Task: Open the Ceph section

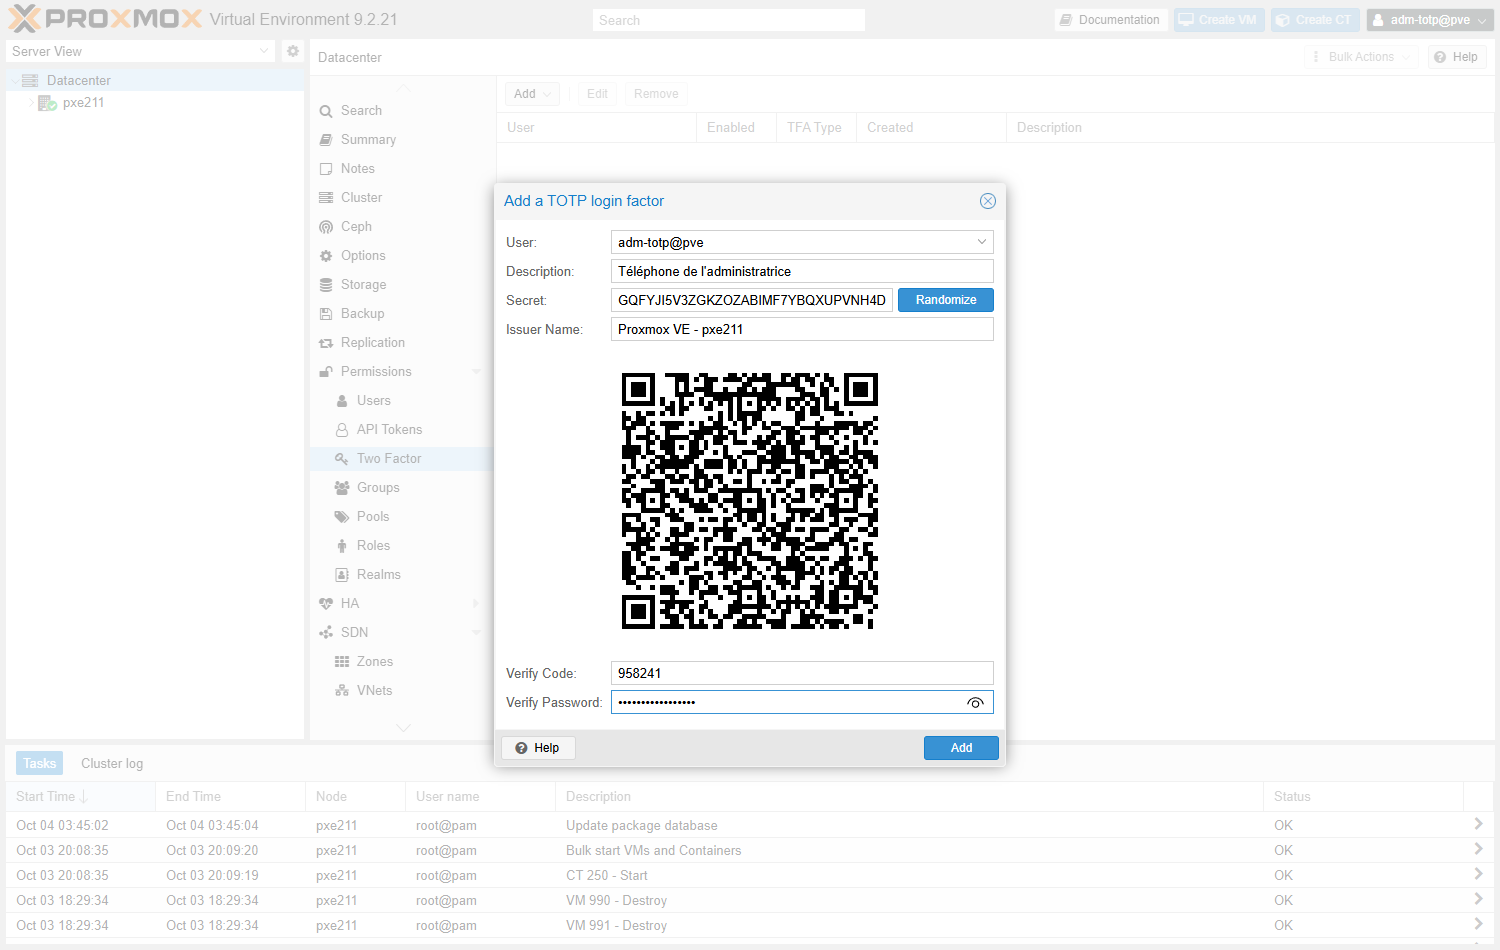Action: coord(356,227)
